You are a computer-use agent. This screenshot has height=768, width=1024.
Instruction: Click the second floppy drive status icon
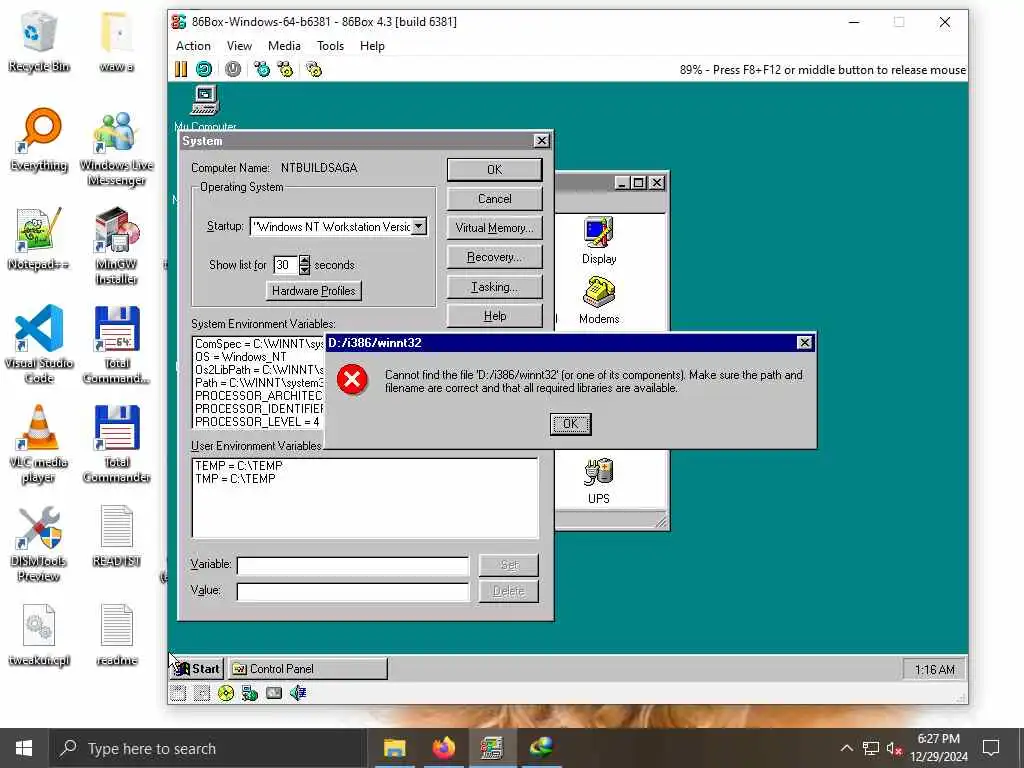point(202,693)
